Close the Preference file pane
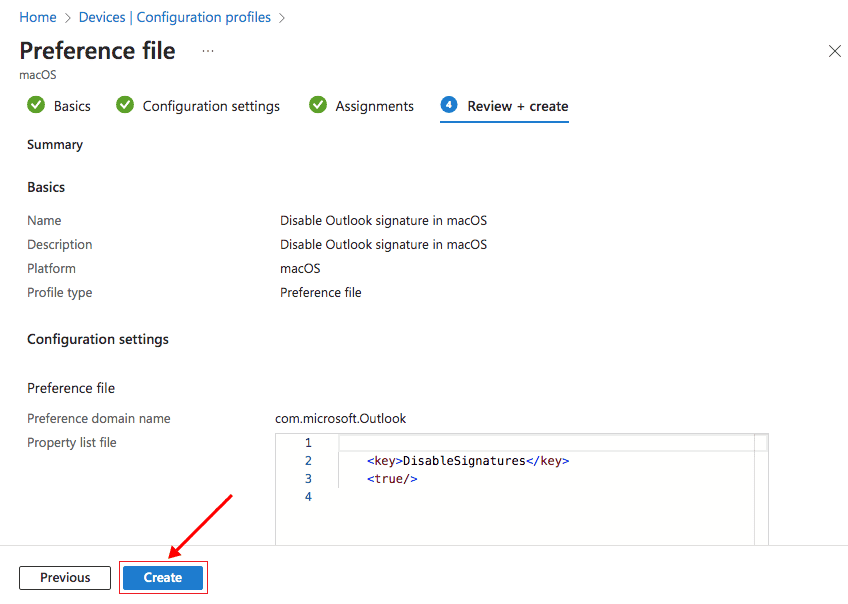 (x=834, y=51)
